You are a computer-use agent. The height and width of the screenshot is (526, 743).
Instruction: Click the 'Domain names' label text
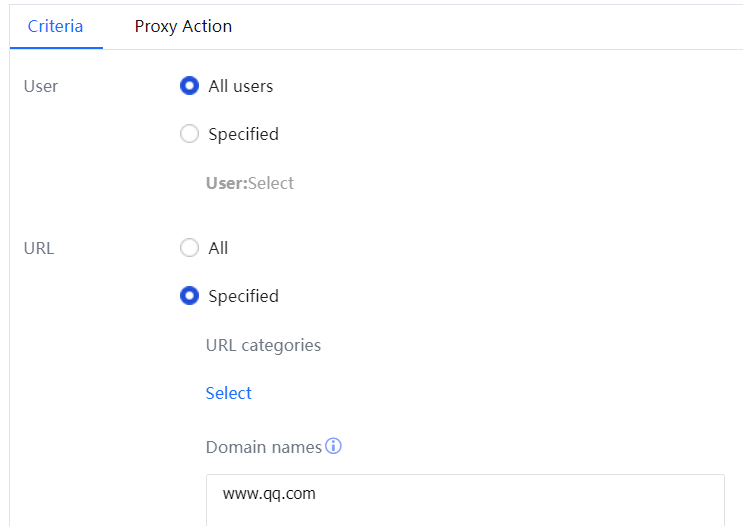(x=264, y=447)
